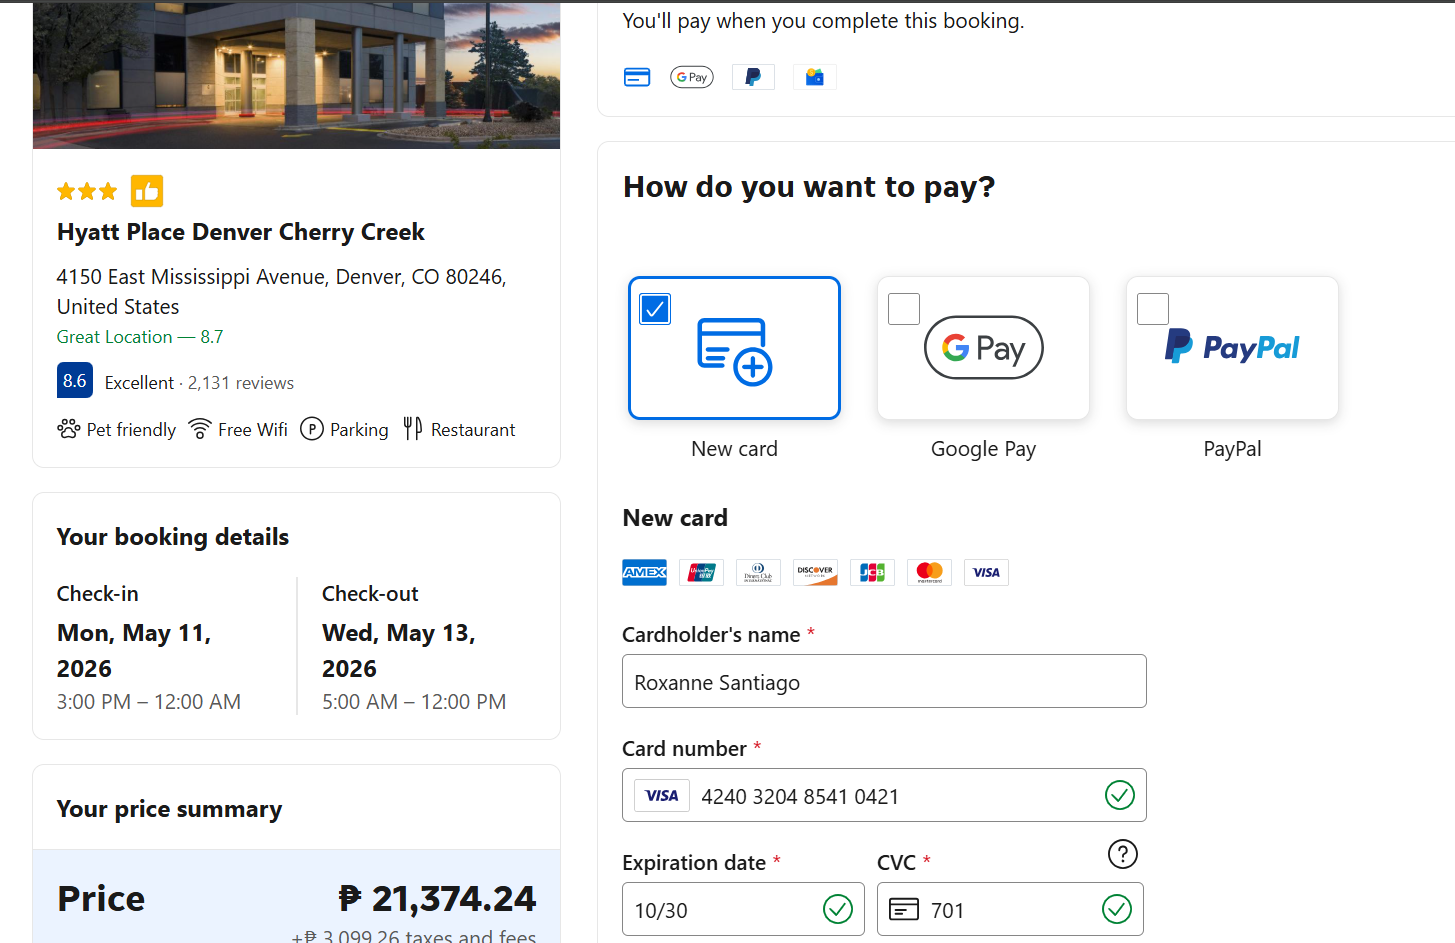The image size is (1455, 943).
Task: Click the CVC help question mark icon
Action: click(1123, 854)
